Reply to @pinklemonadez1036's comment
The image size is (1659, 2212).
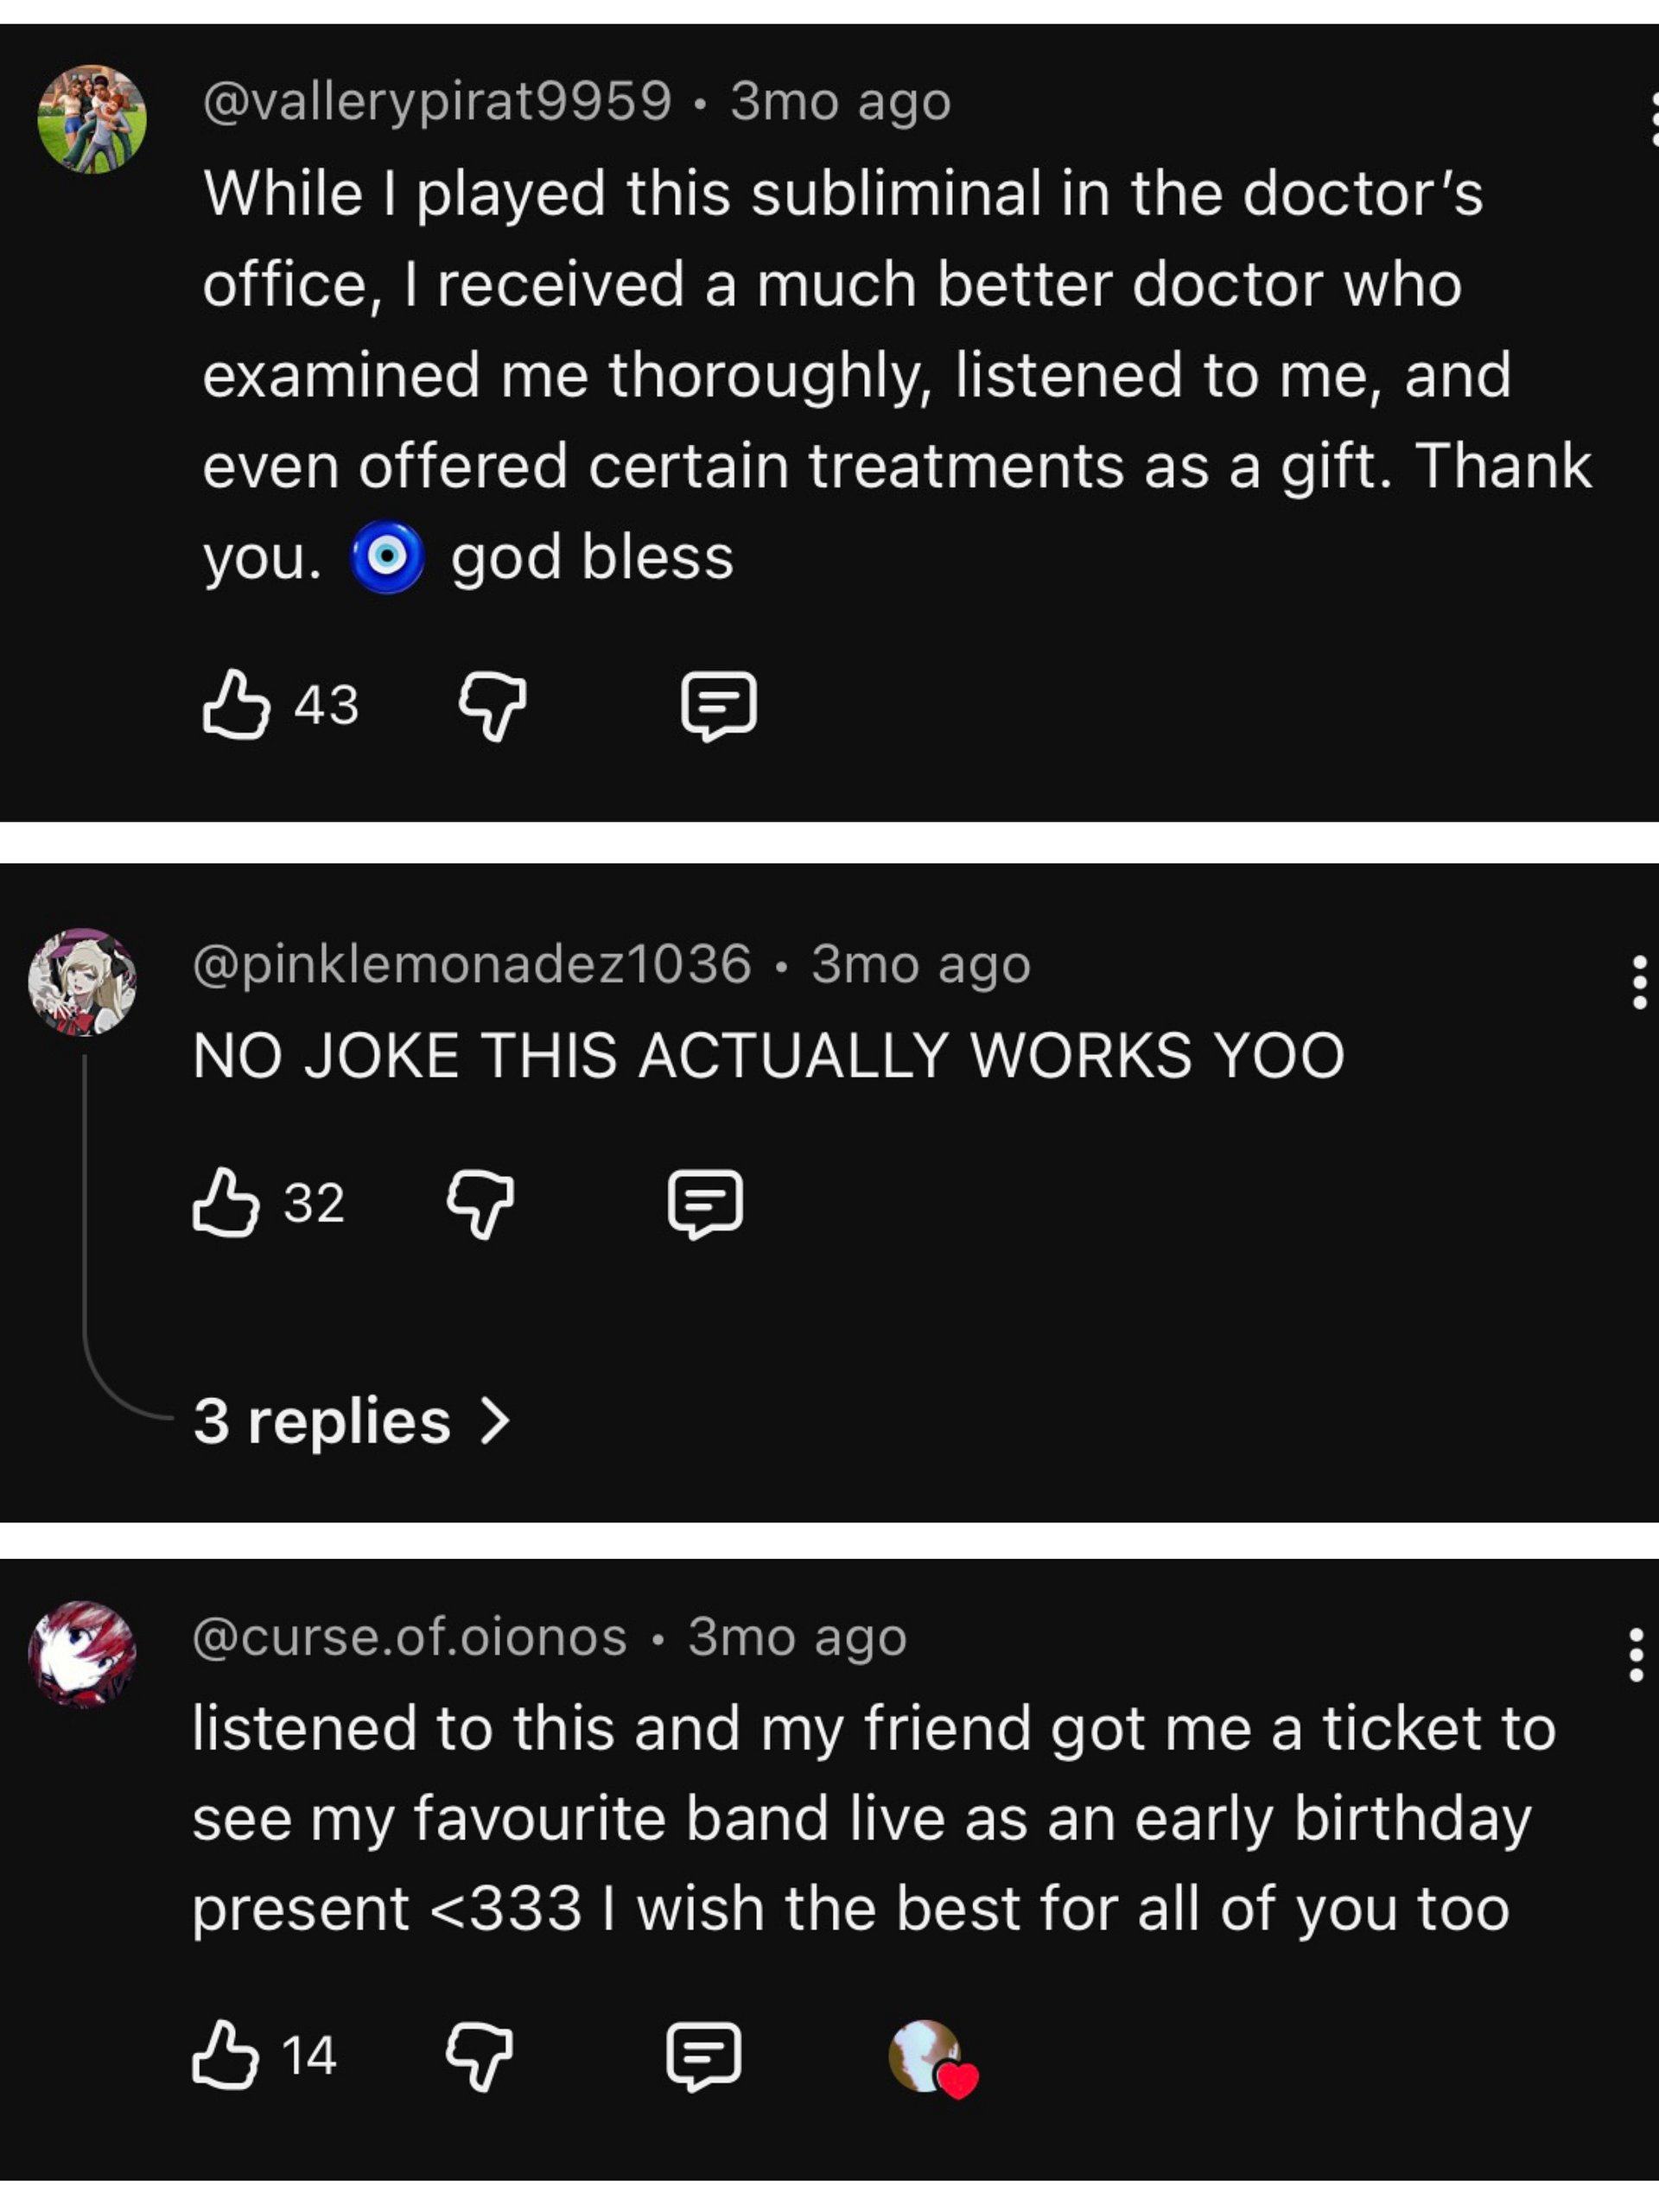pos(705,1203)
